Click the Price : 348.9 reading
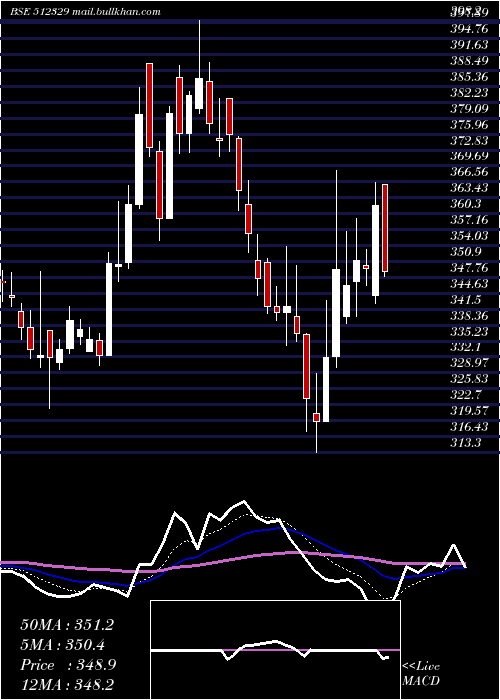500x700 pixels. click(68, 665)
